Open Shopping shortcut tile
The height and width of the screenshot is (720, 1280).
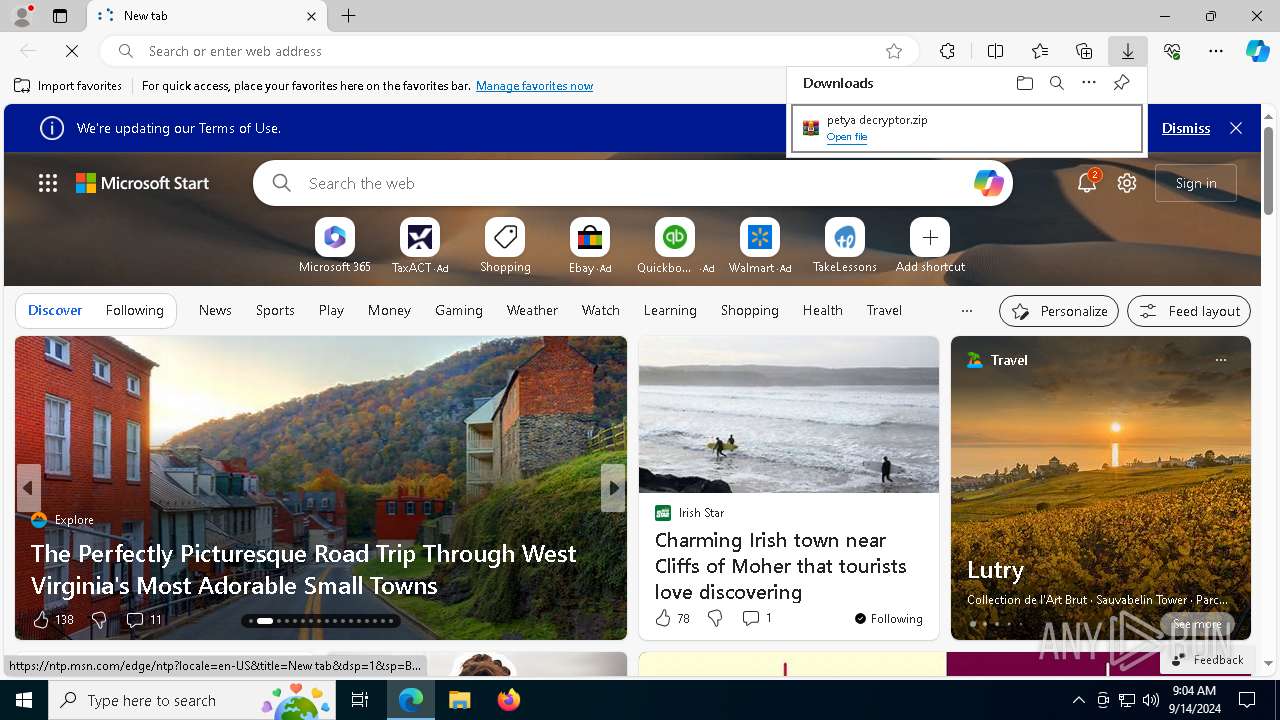click(505, 246)
